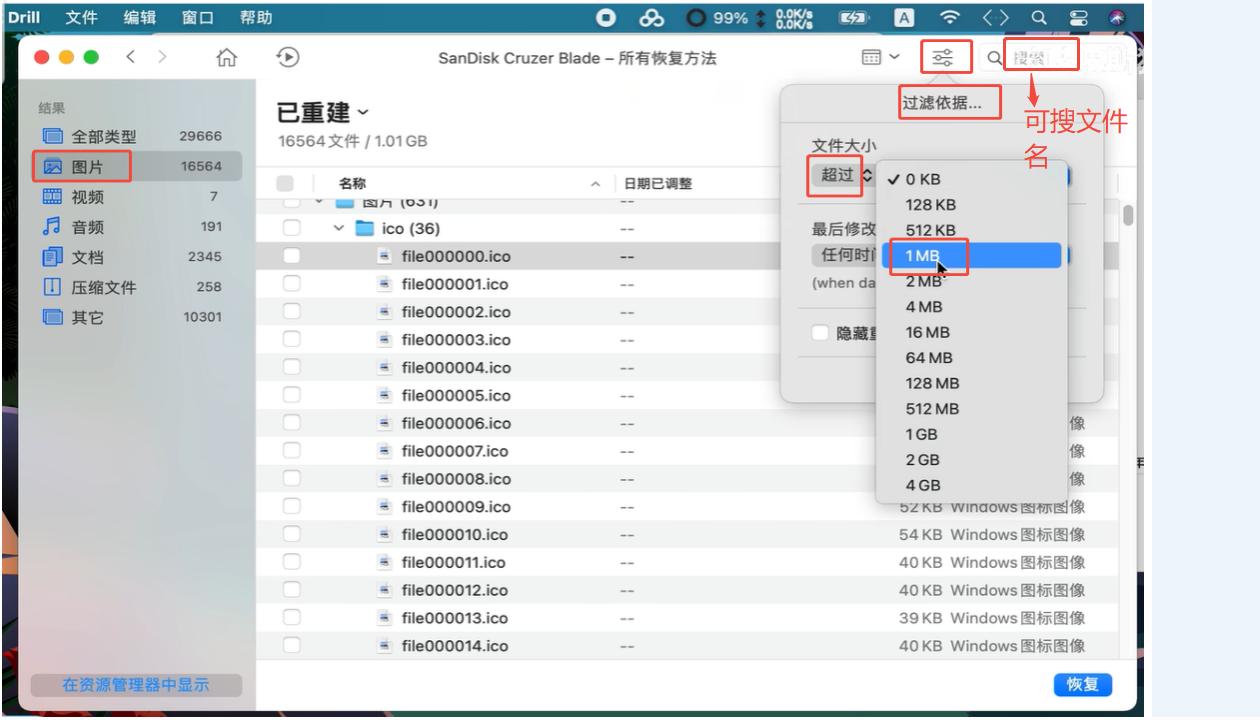Select 视频 category in sidebar
The width and height of the screenshot is (1260, 720).
click(x=87, y=197)
